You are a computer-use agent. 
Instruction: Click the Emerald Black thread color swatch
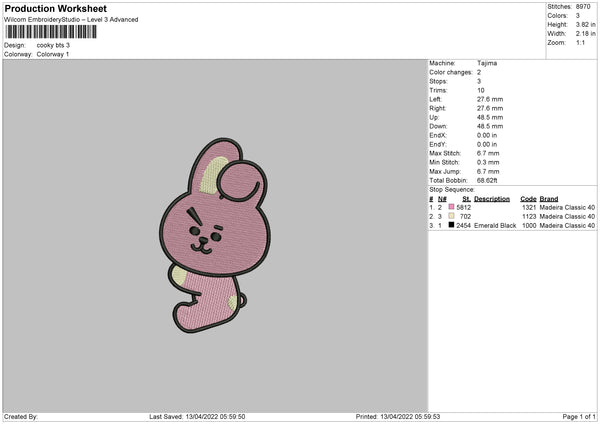pos(452,225)
